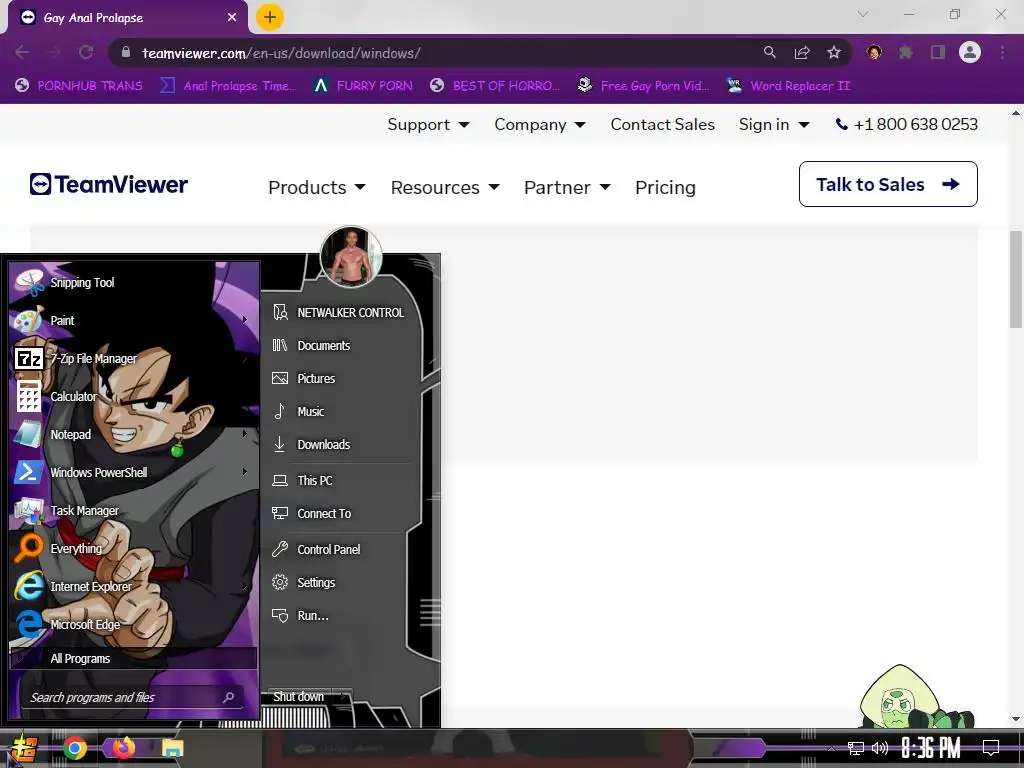1024x768 pixels.
Task: Open Chrome's three-dot menu
Action: tap(1002, 52)
